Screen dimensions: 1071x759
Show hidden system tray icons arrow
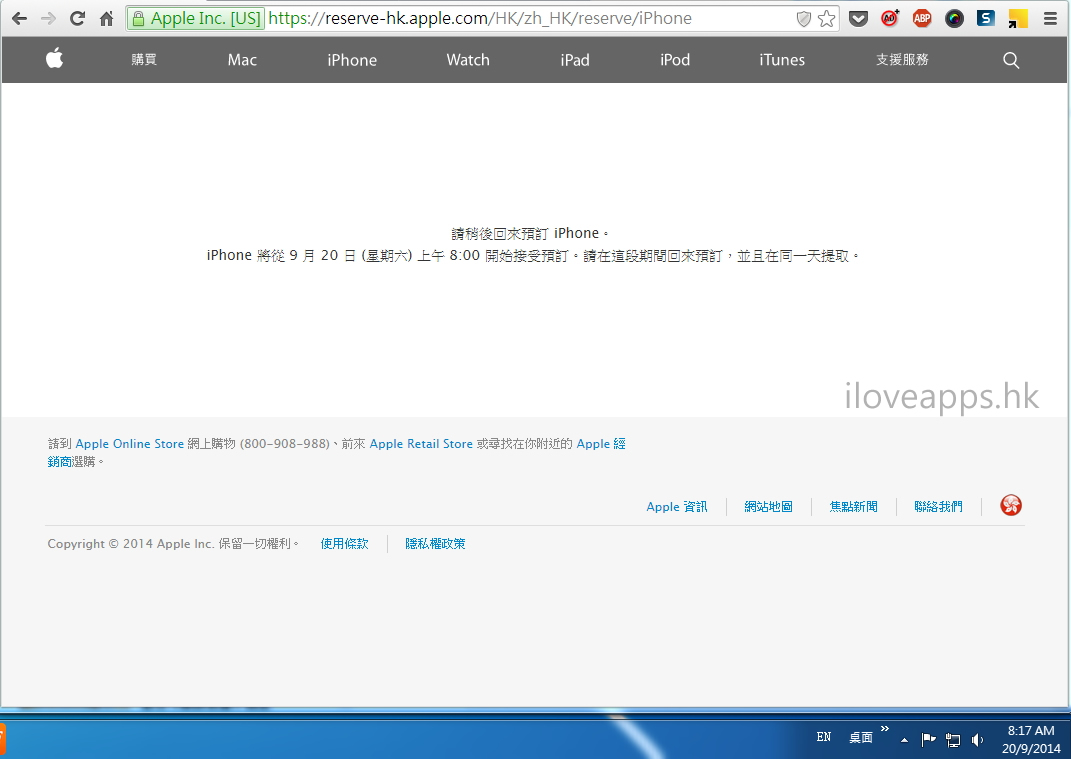click(904, 739)
